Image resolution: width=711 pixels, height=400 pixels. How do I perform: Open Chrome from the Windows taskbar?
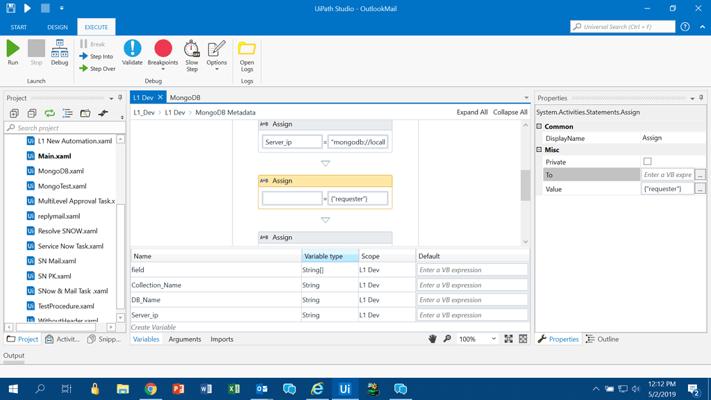click(151, 389)
